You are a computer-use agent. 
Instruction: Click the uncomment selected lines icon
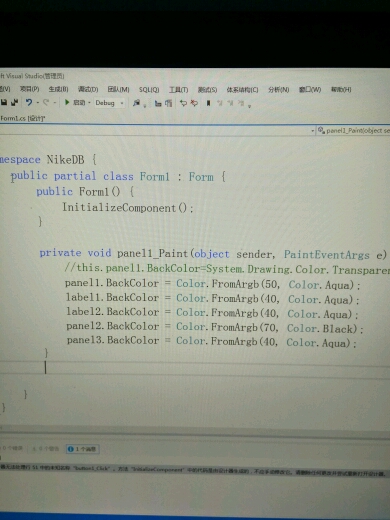click(x=194, y=103)
